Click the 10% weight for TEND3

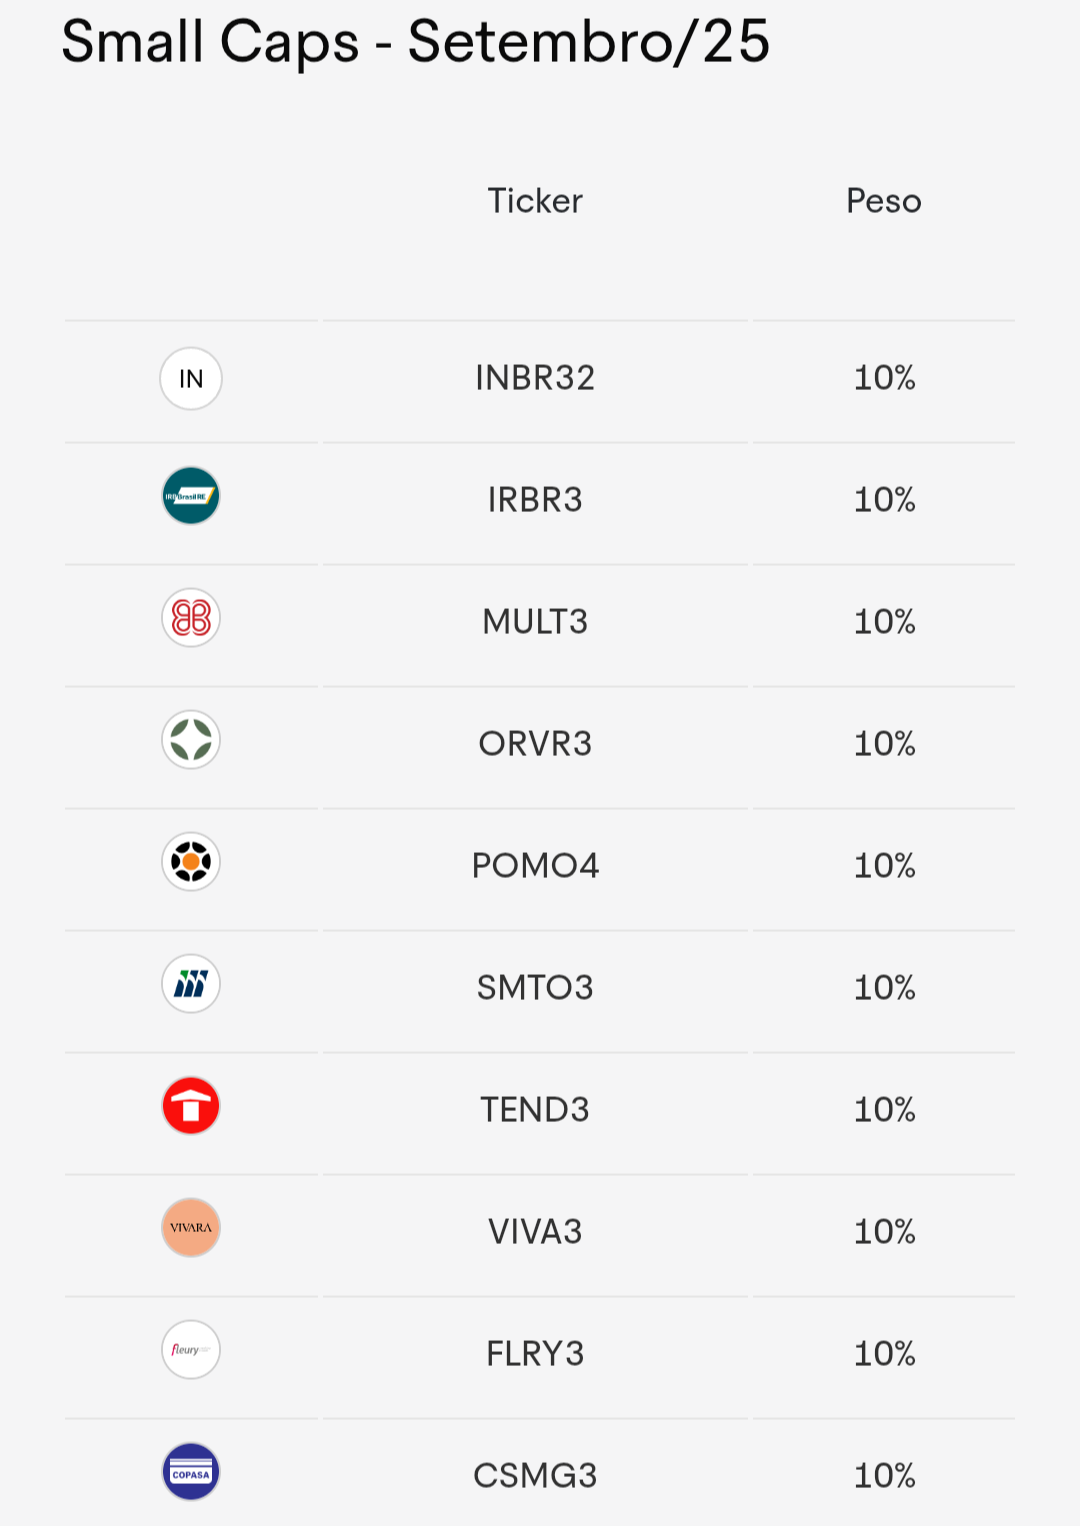point(884,1110)
